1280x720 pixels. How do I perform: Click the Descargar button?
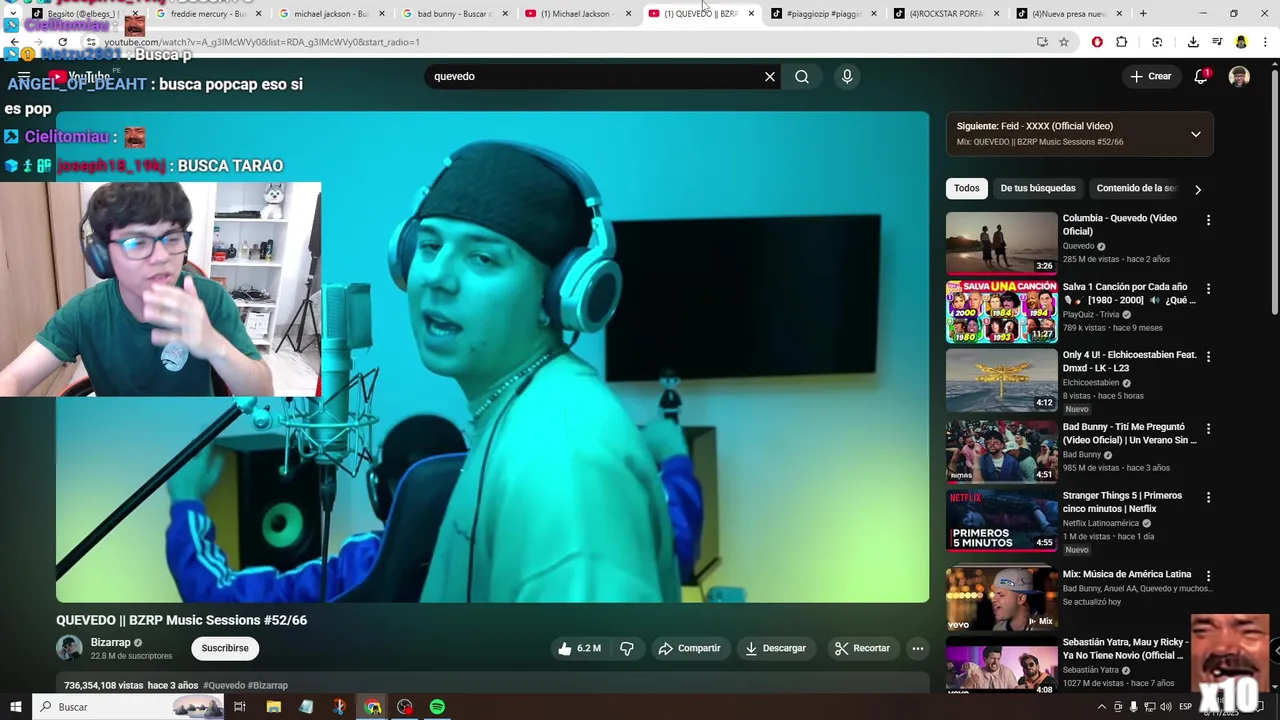point(775,648)
